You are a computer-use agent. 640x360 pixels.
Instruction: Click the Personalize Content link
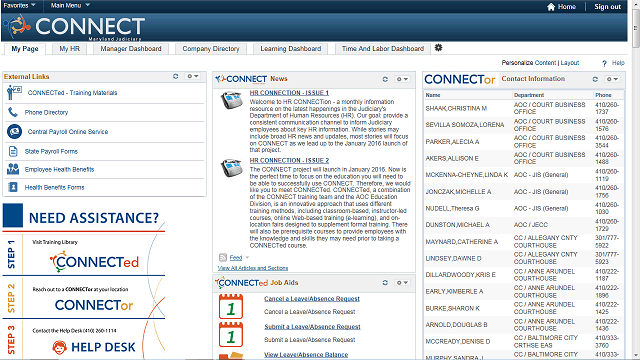point(545,63)
